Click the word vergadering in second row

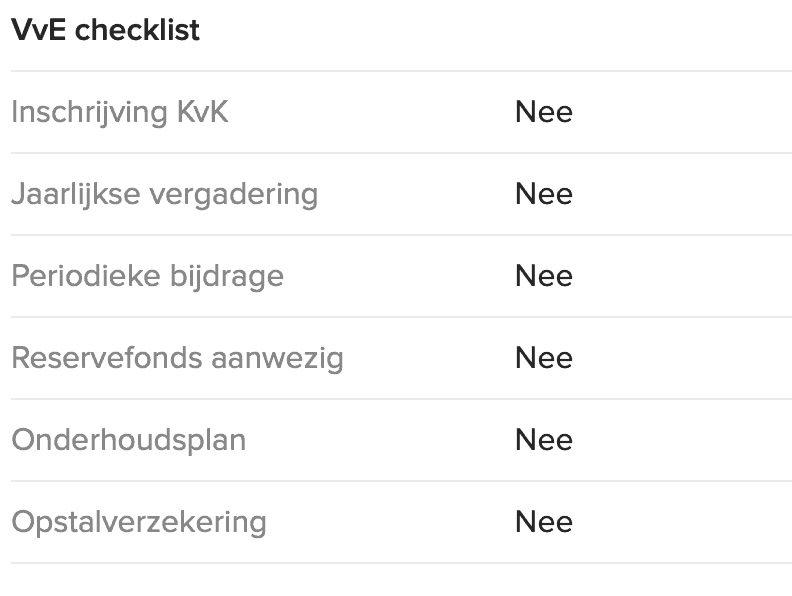[234, 196]
